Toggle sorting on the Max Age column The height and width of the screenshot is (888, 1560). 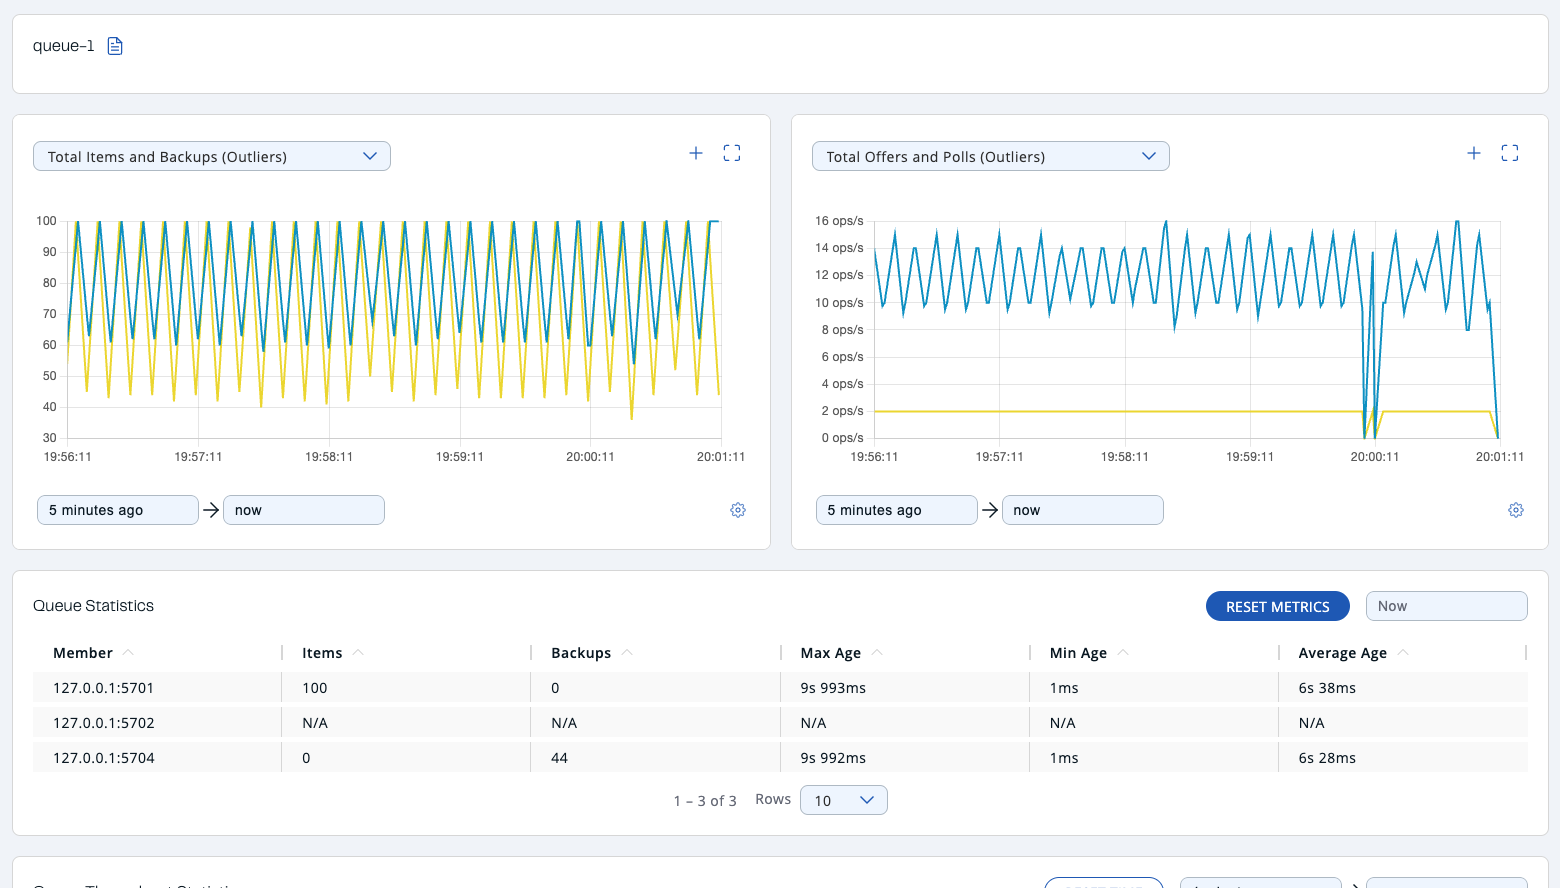tap(876, 651)
